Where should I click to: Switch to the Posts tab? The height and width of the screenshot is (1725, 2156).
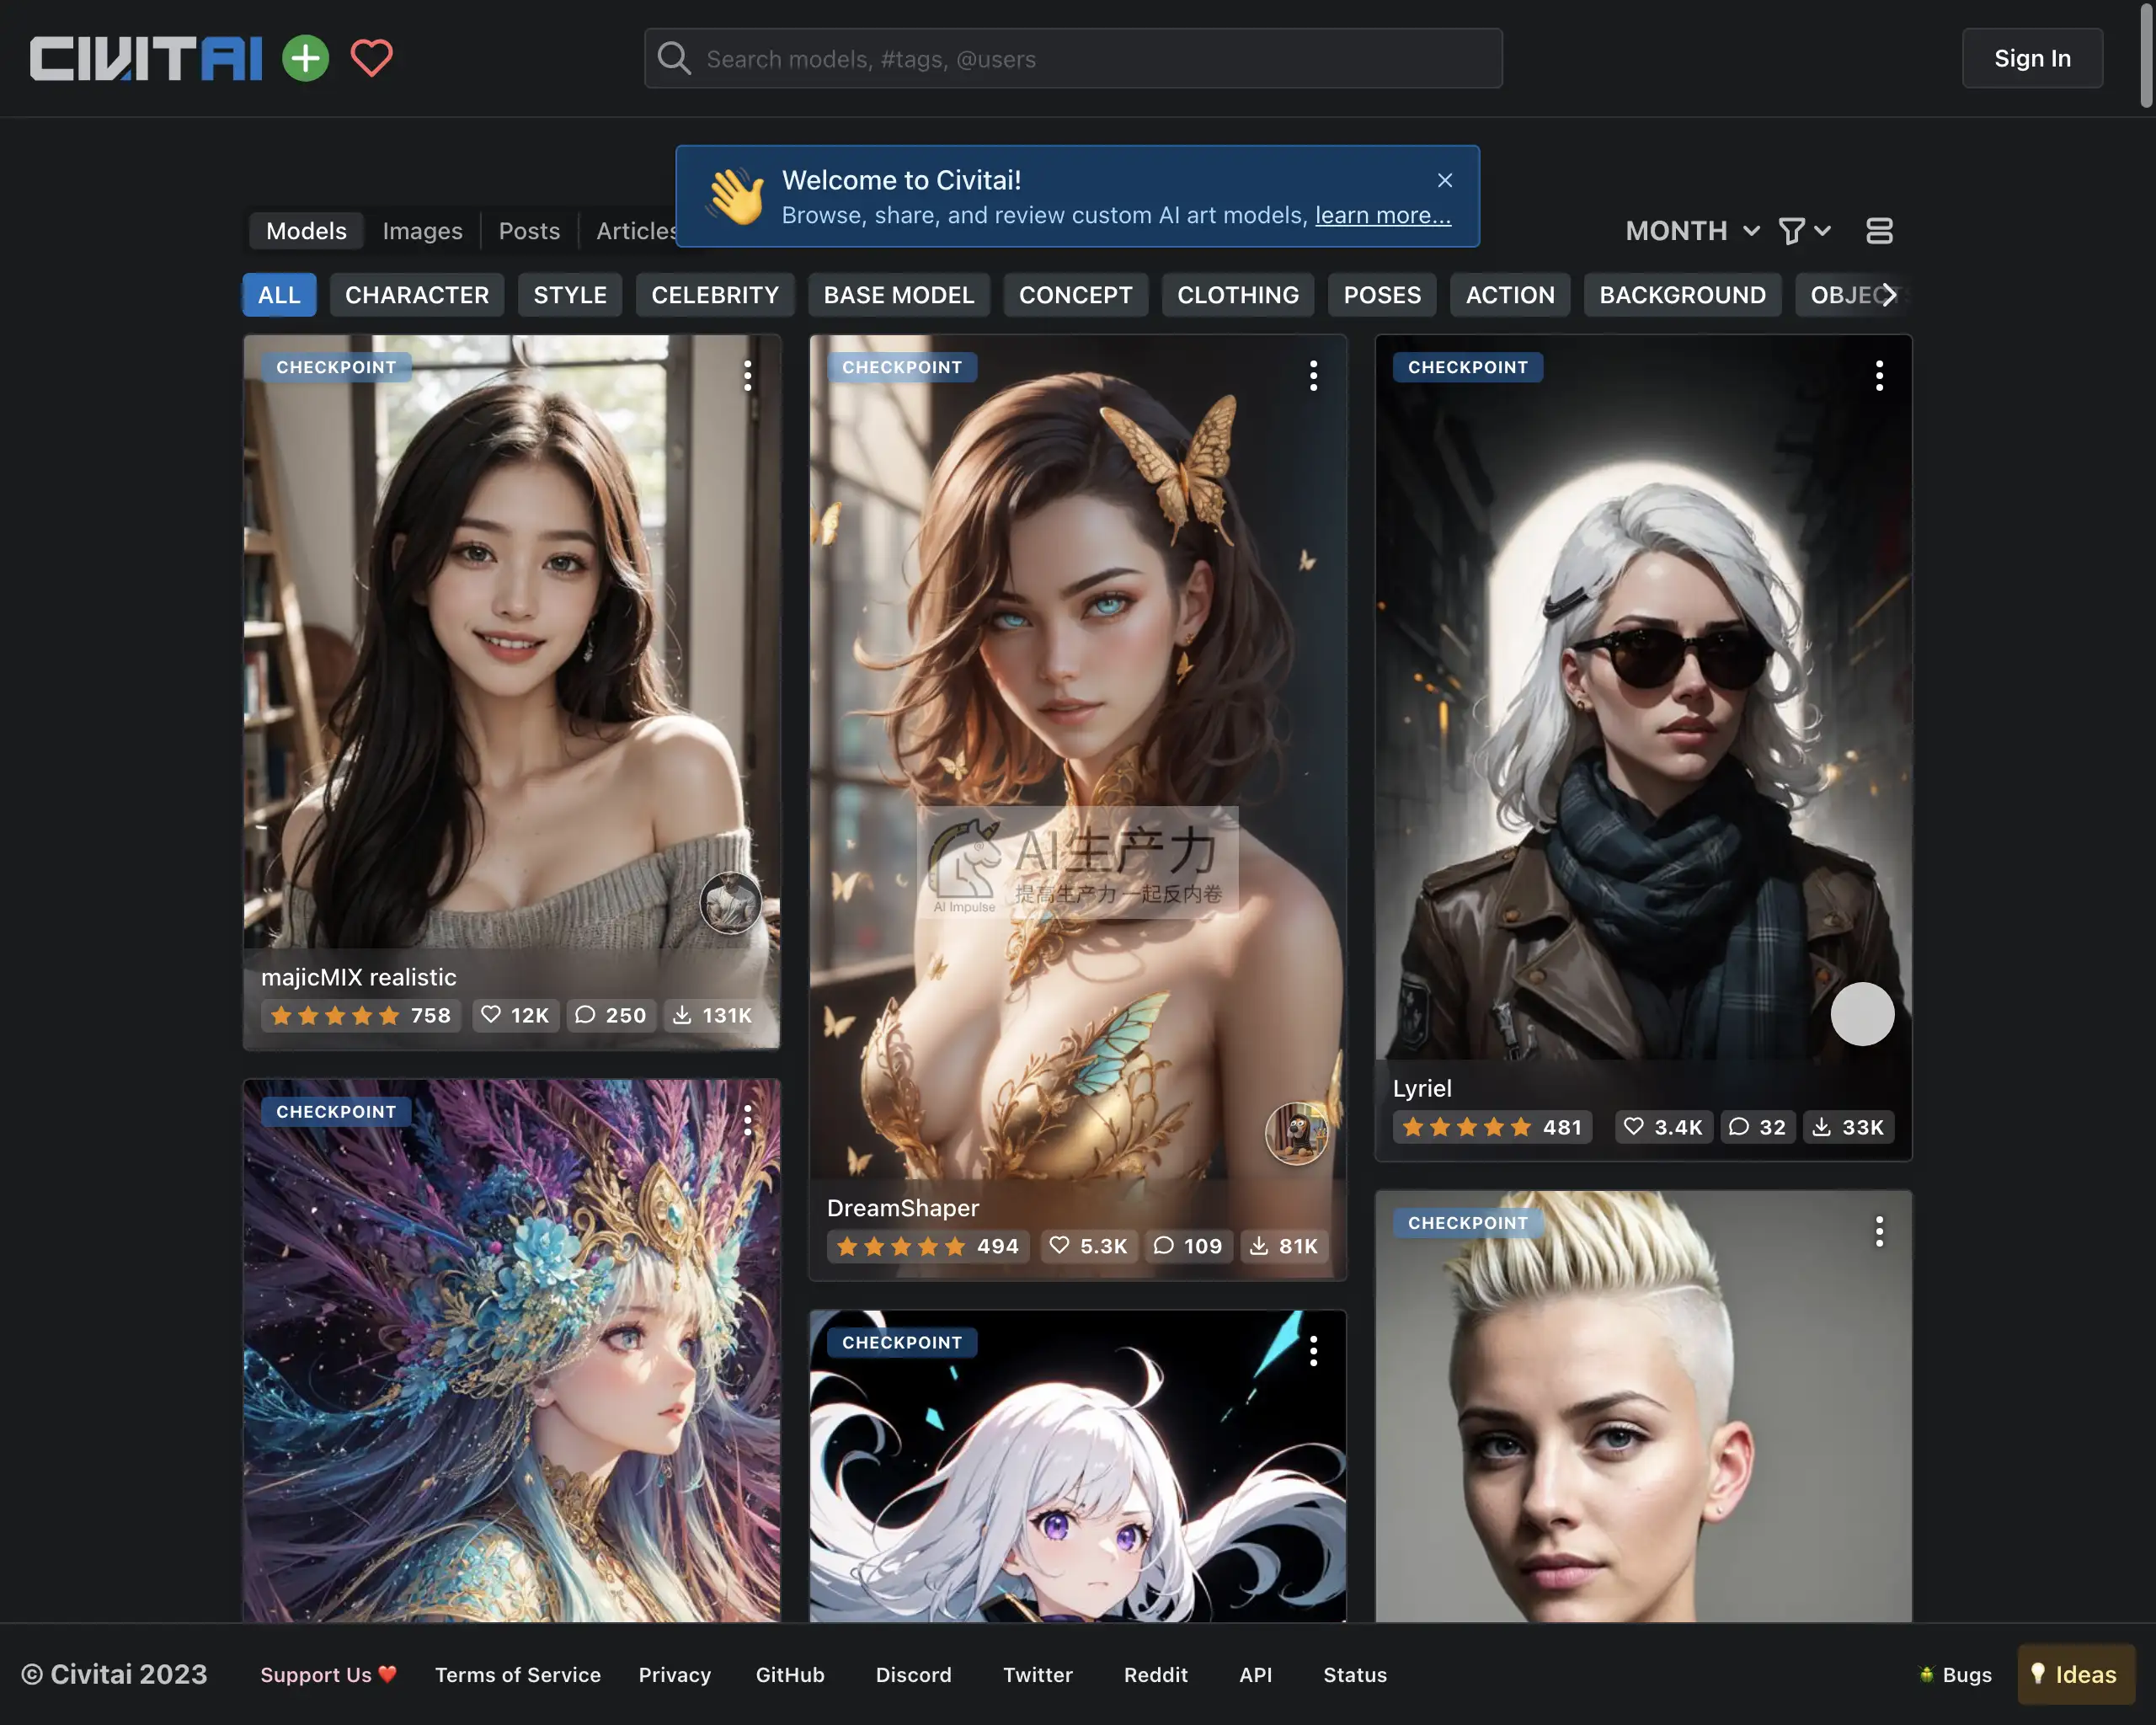pyautogui.click(x=529, y=231)
